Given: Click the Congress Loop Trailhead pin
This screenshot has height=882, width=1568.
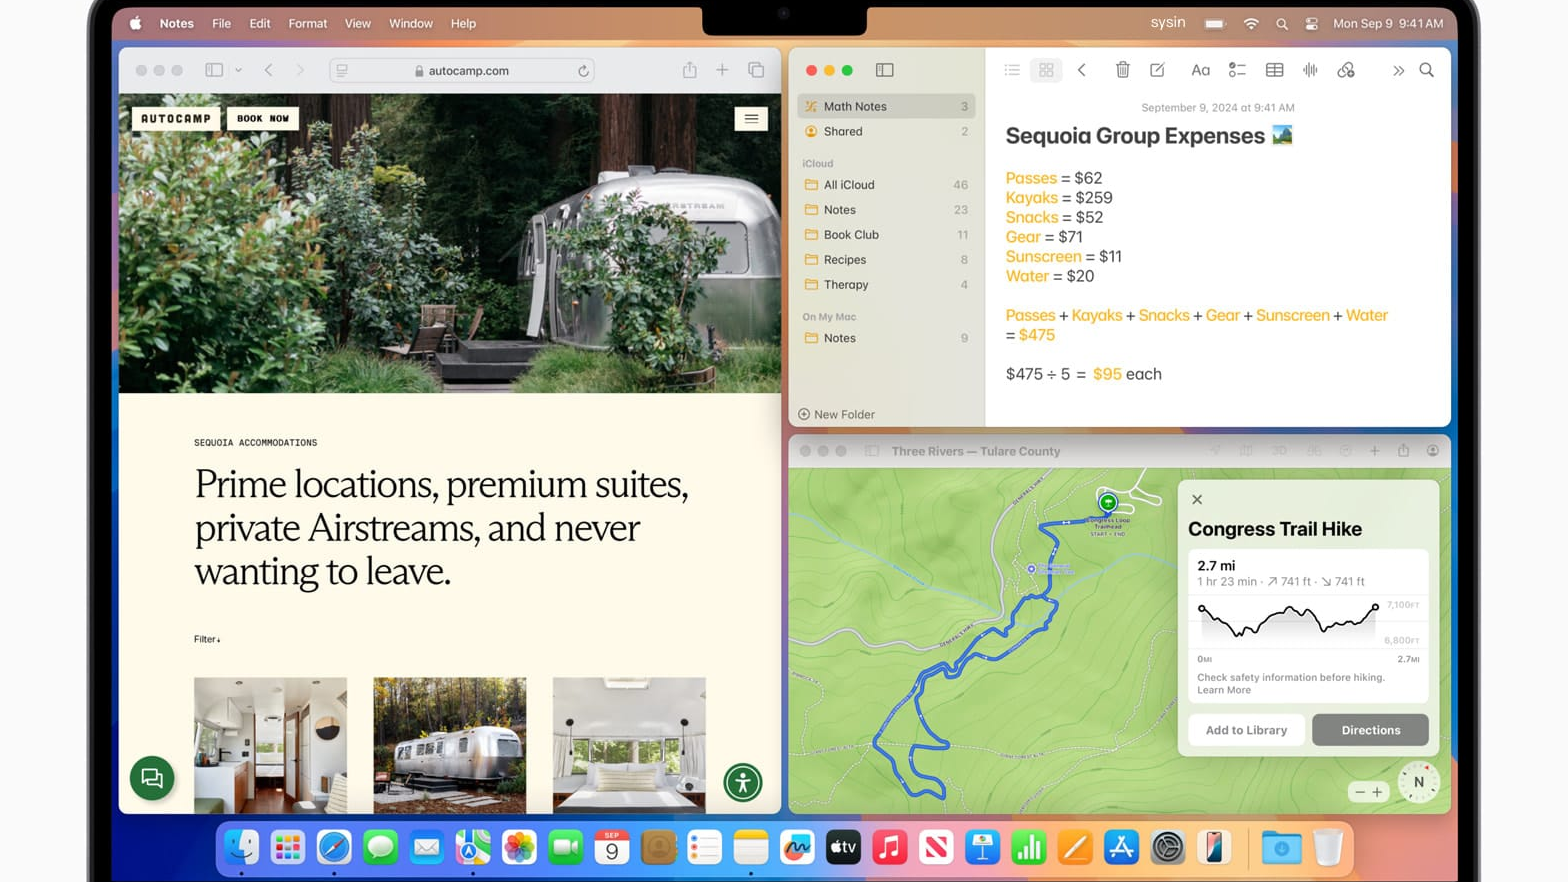Looking at the screenshot, I should (1107, 503).
